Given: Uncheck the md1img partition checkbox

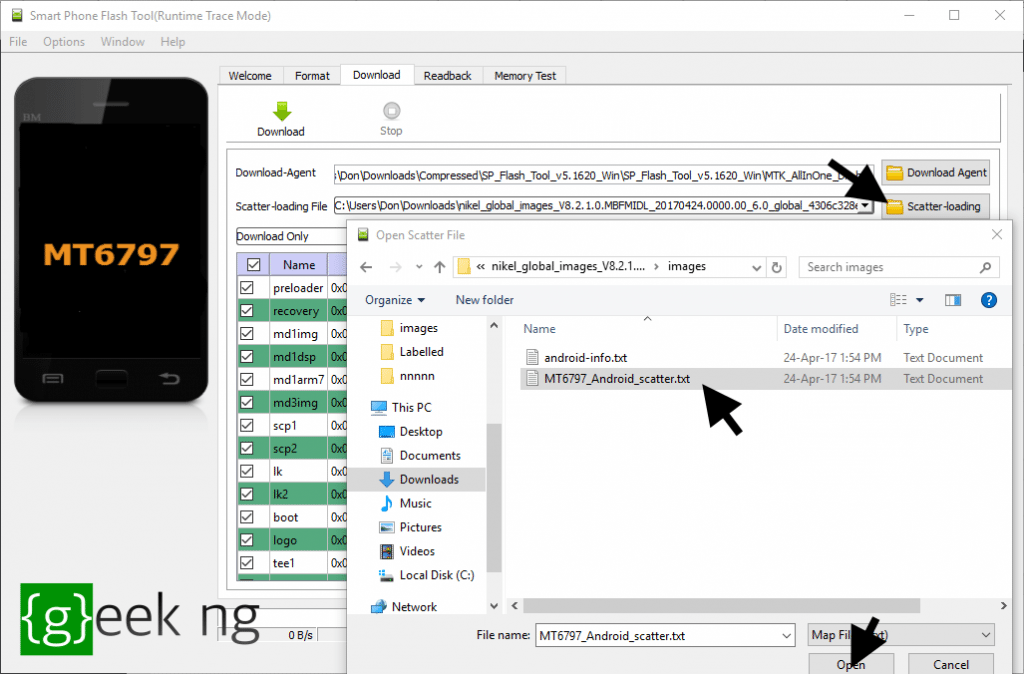Looking at the screenshot, I should [247, 334].
